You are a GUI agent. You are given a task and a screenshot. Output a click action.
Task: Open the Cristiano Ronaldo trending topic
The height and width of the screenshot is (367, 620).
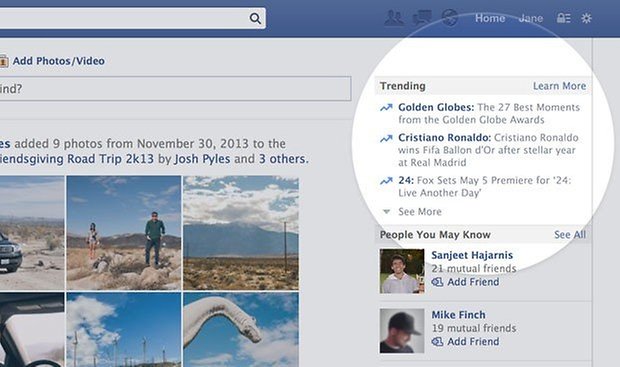point(444,138)
